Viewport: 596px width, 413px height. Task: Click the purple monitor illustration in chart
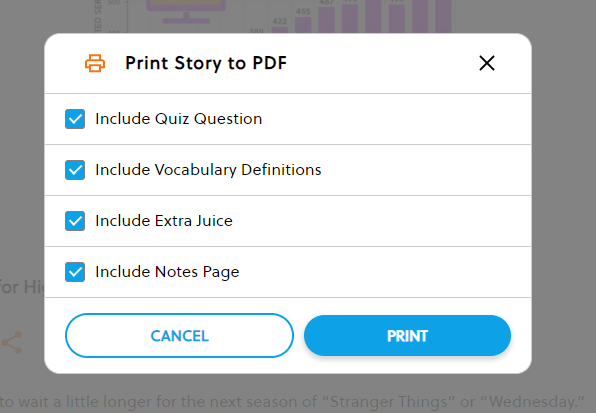pyautogui.click(x=186, y=11)
